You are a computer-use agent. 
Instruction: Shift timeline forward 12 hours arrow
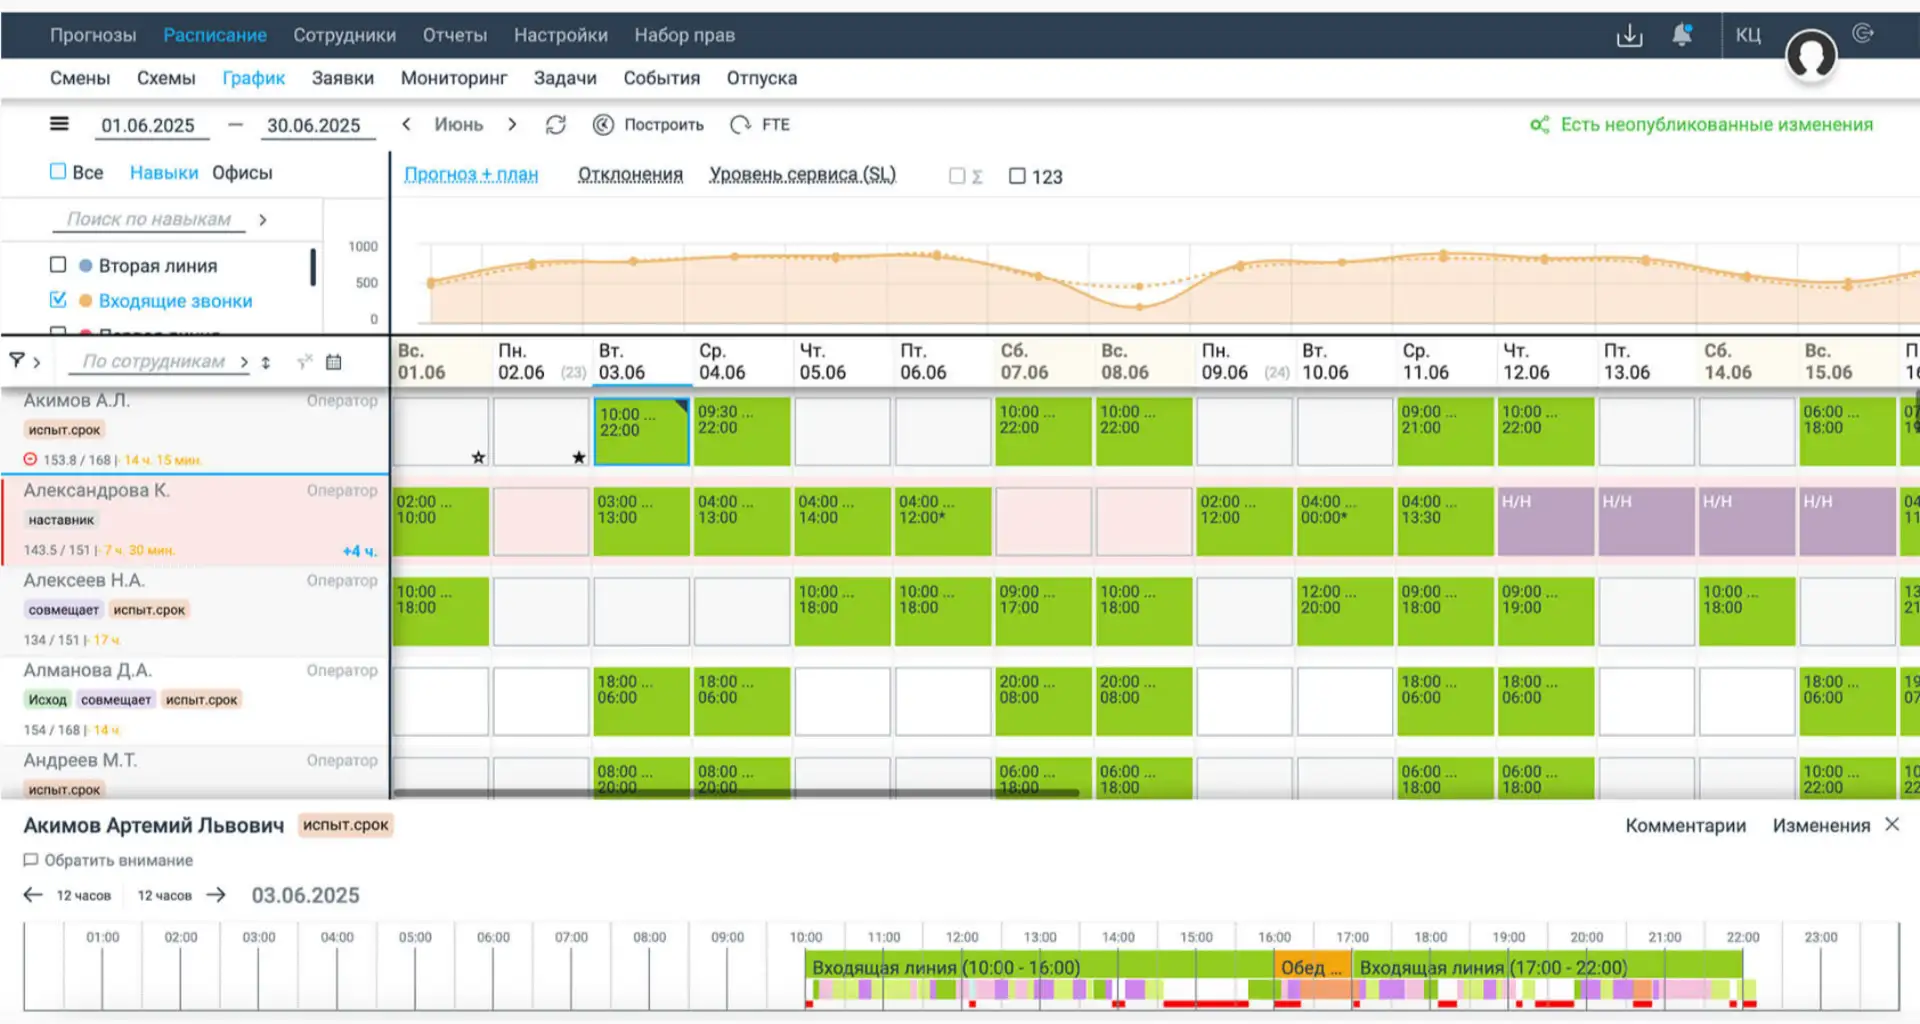coord(216,894)
